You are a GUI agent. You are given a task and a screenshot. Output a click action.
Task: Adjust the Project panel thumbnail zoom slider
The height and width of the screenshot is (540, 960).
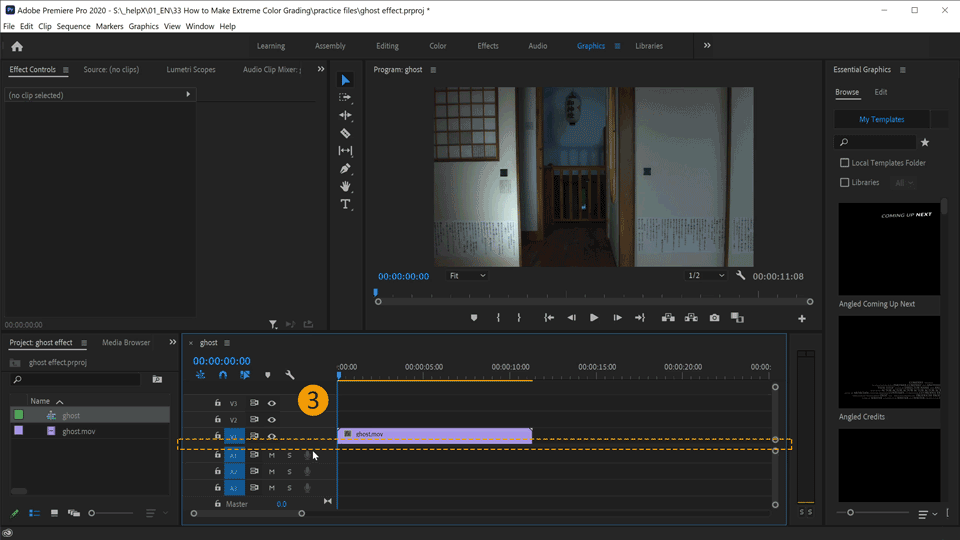(92, 513)
